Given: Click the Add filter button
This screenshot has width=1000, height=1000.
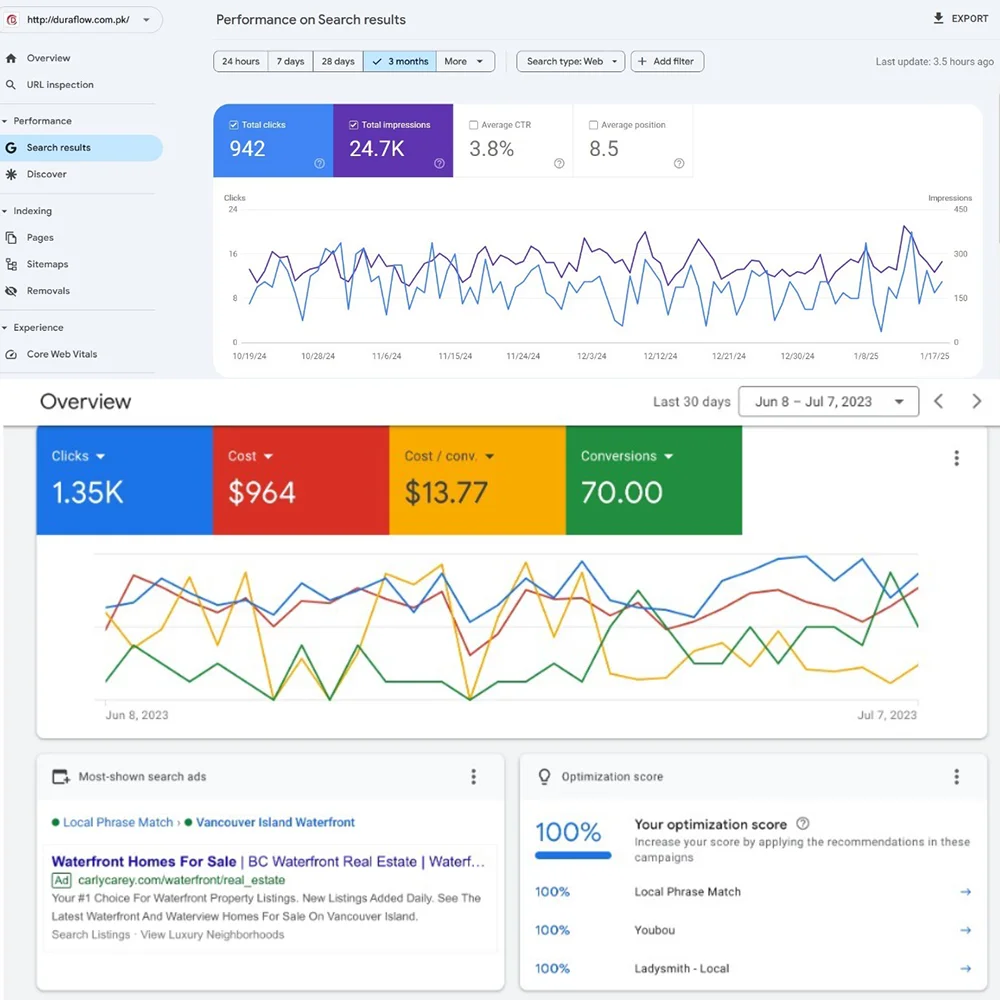Looking at the screenshot, I should 666,62.
